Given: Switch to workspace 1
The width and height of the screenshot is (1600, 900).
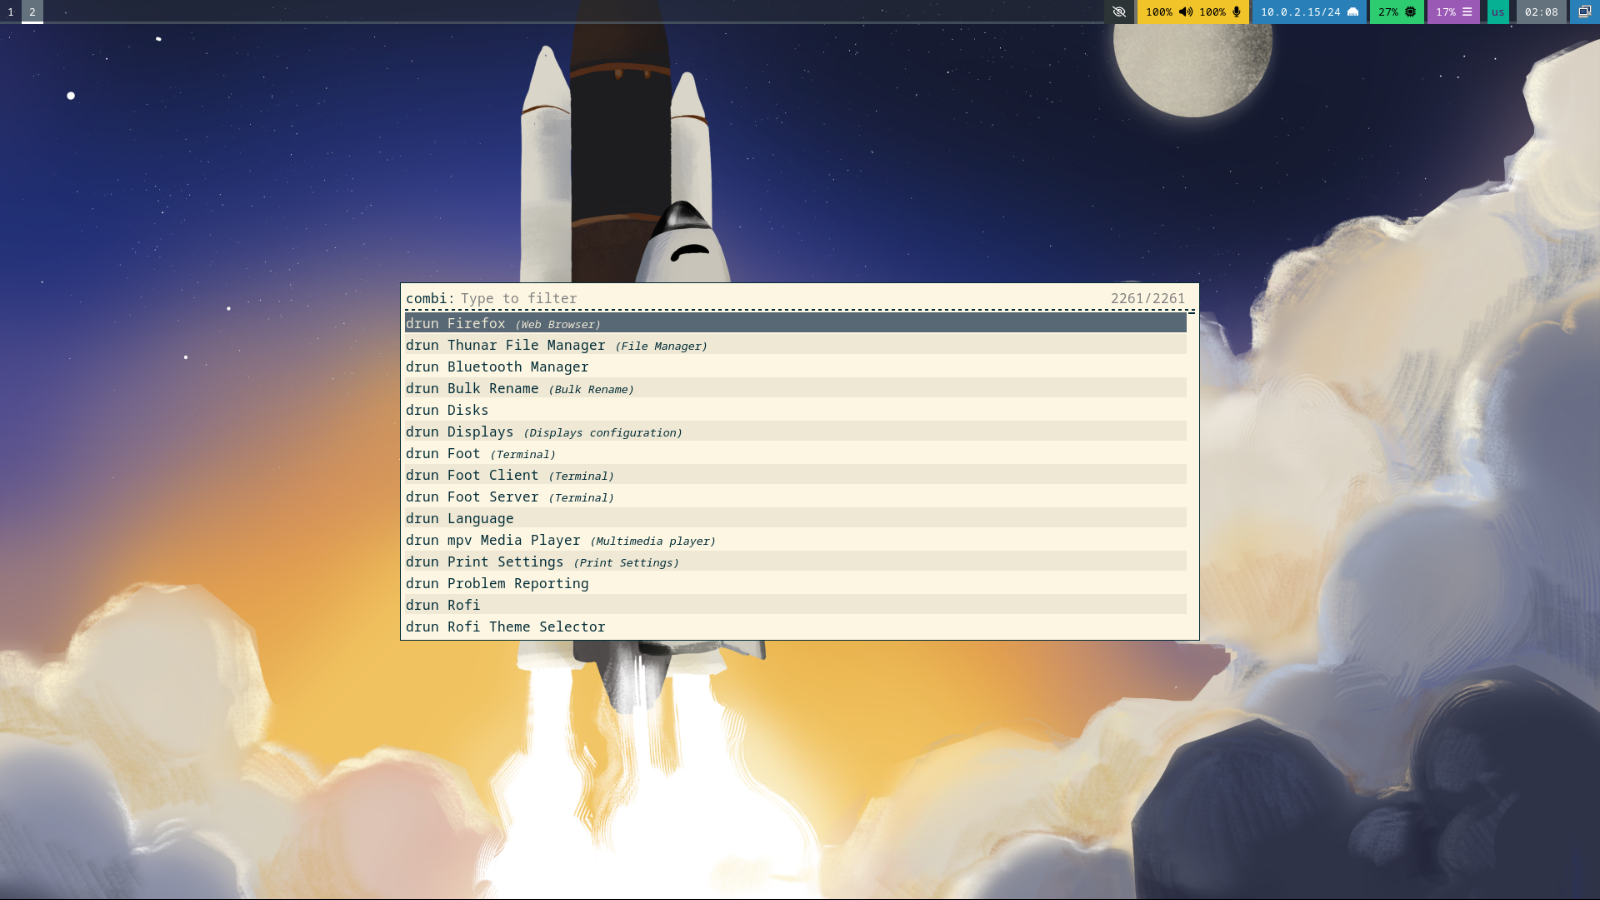Looking at the screenshot, I should (x=10, y=12).
